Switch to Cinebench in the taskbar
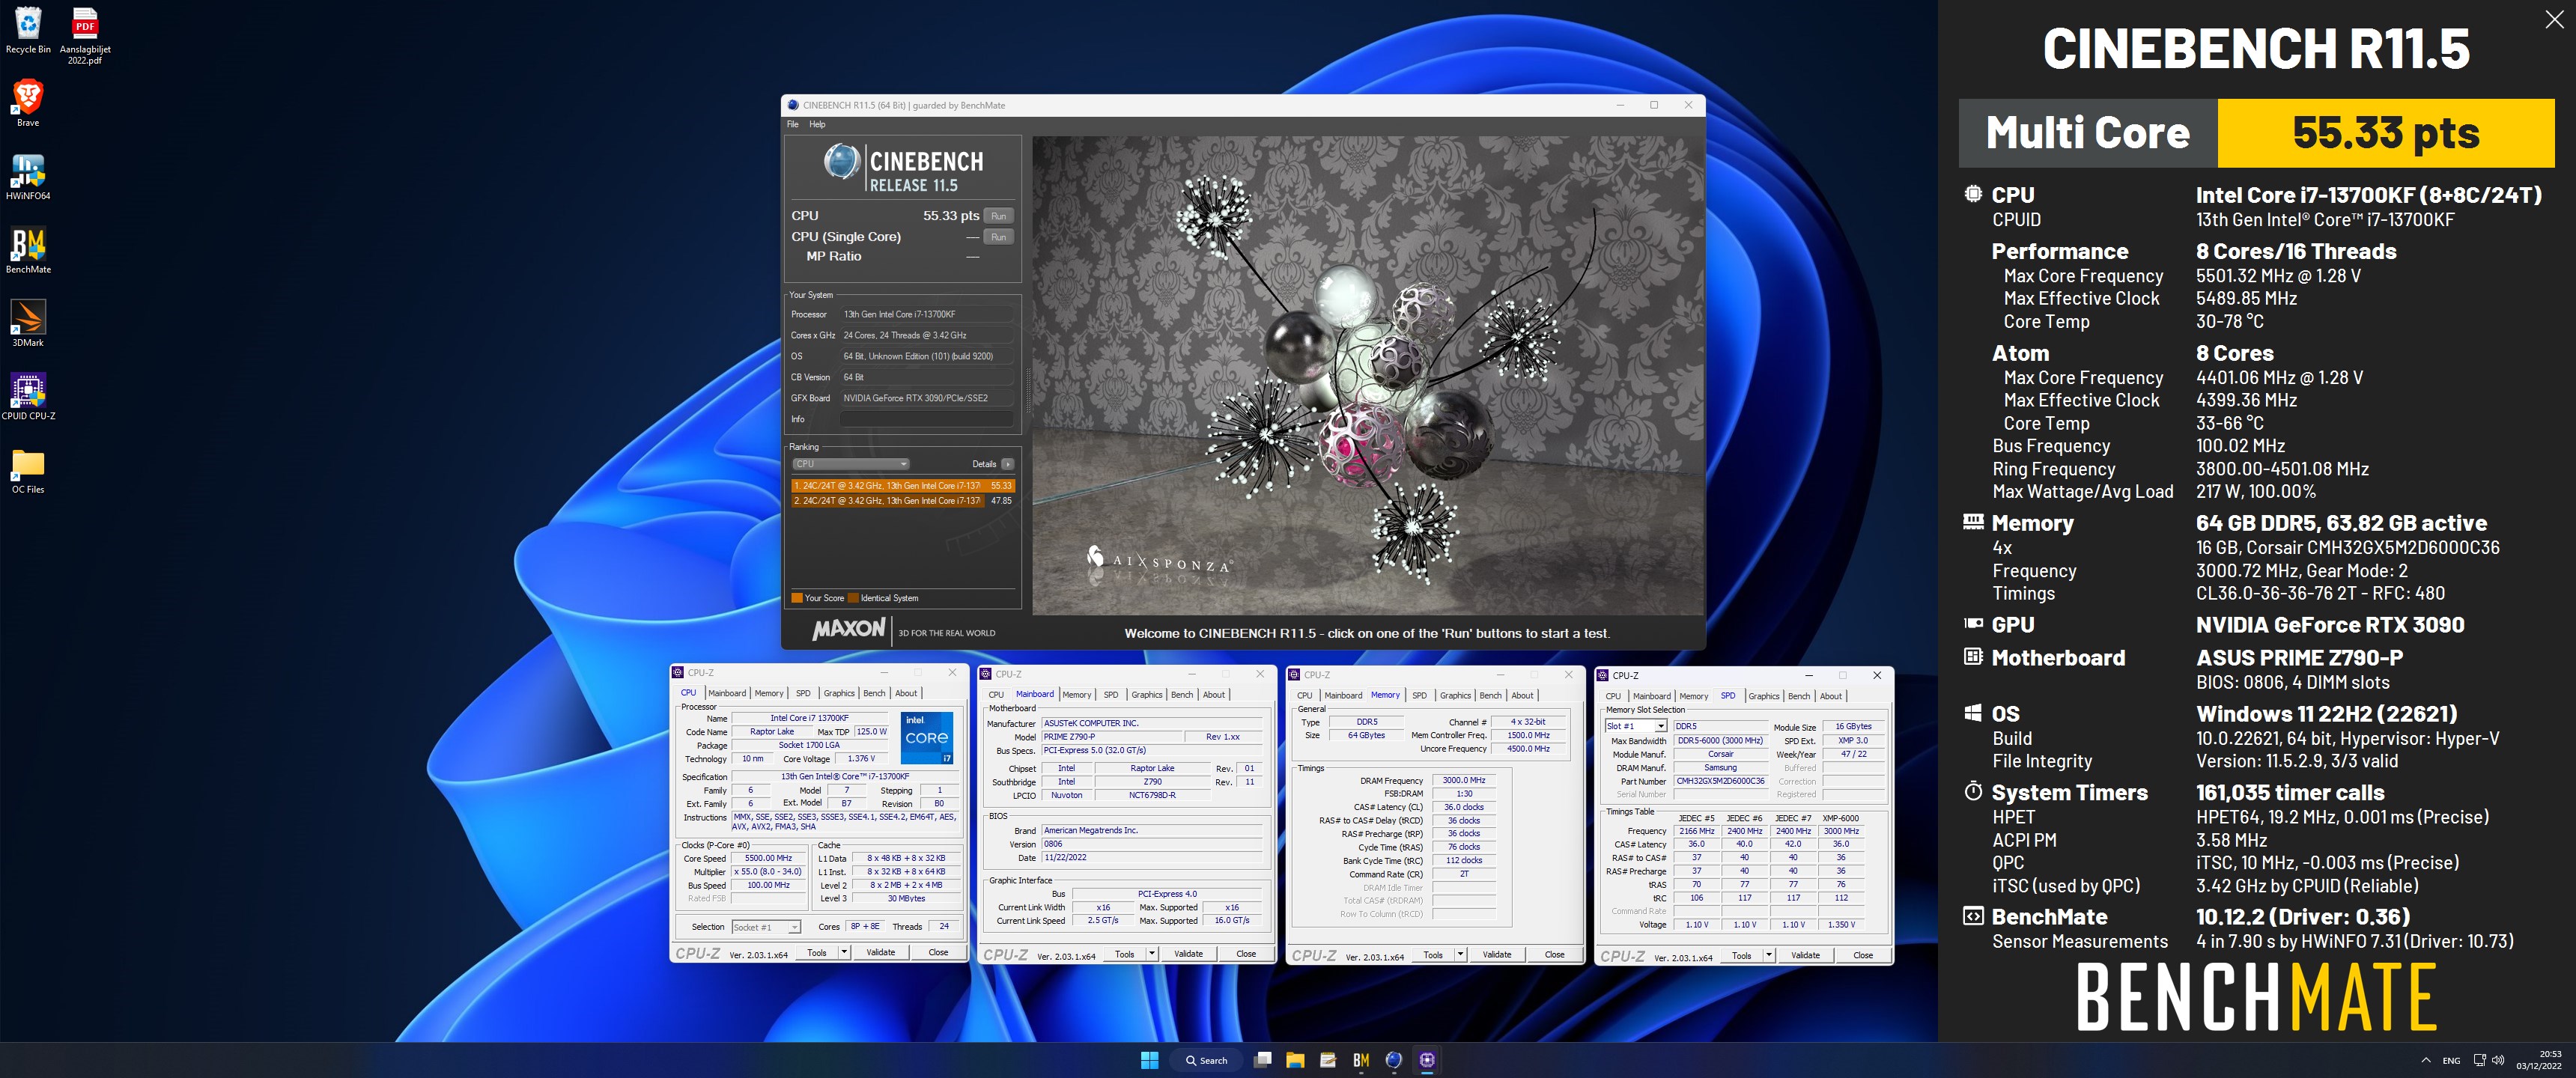Screen dimensions: 2576x1078 [x=1394, y=1060]
